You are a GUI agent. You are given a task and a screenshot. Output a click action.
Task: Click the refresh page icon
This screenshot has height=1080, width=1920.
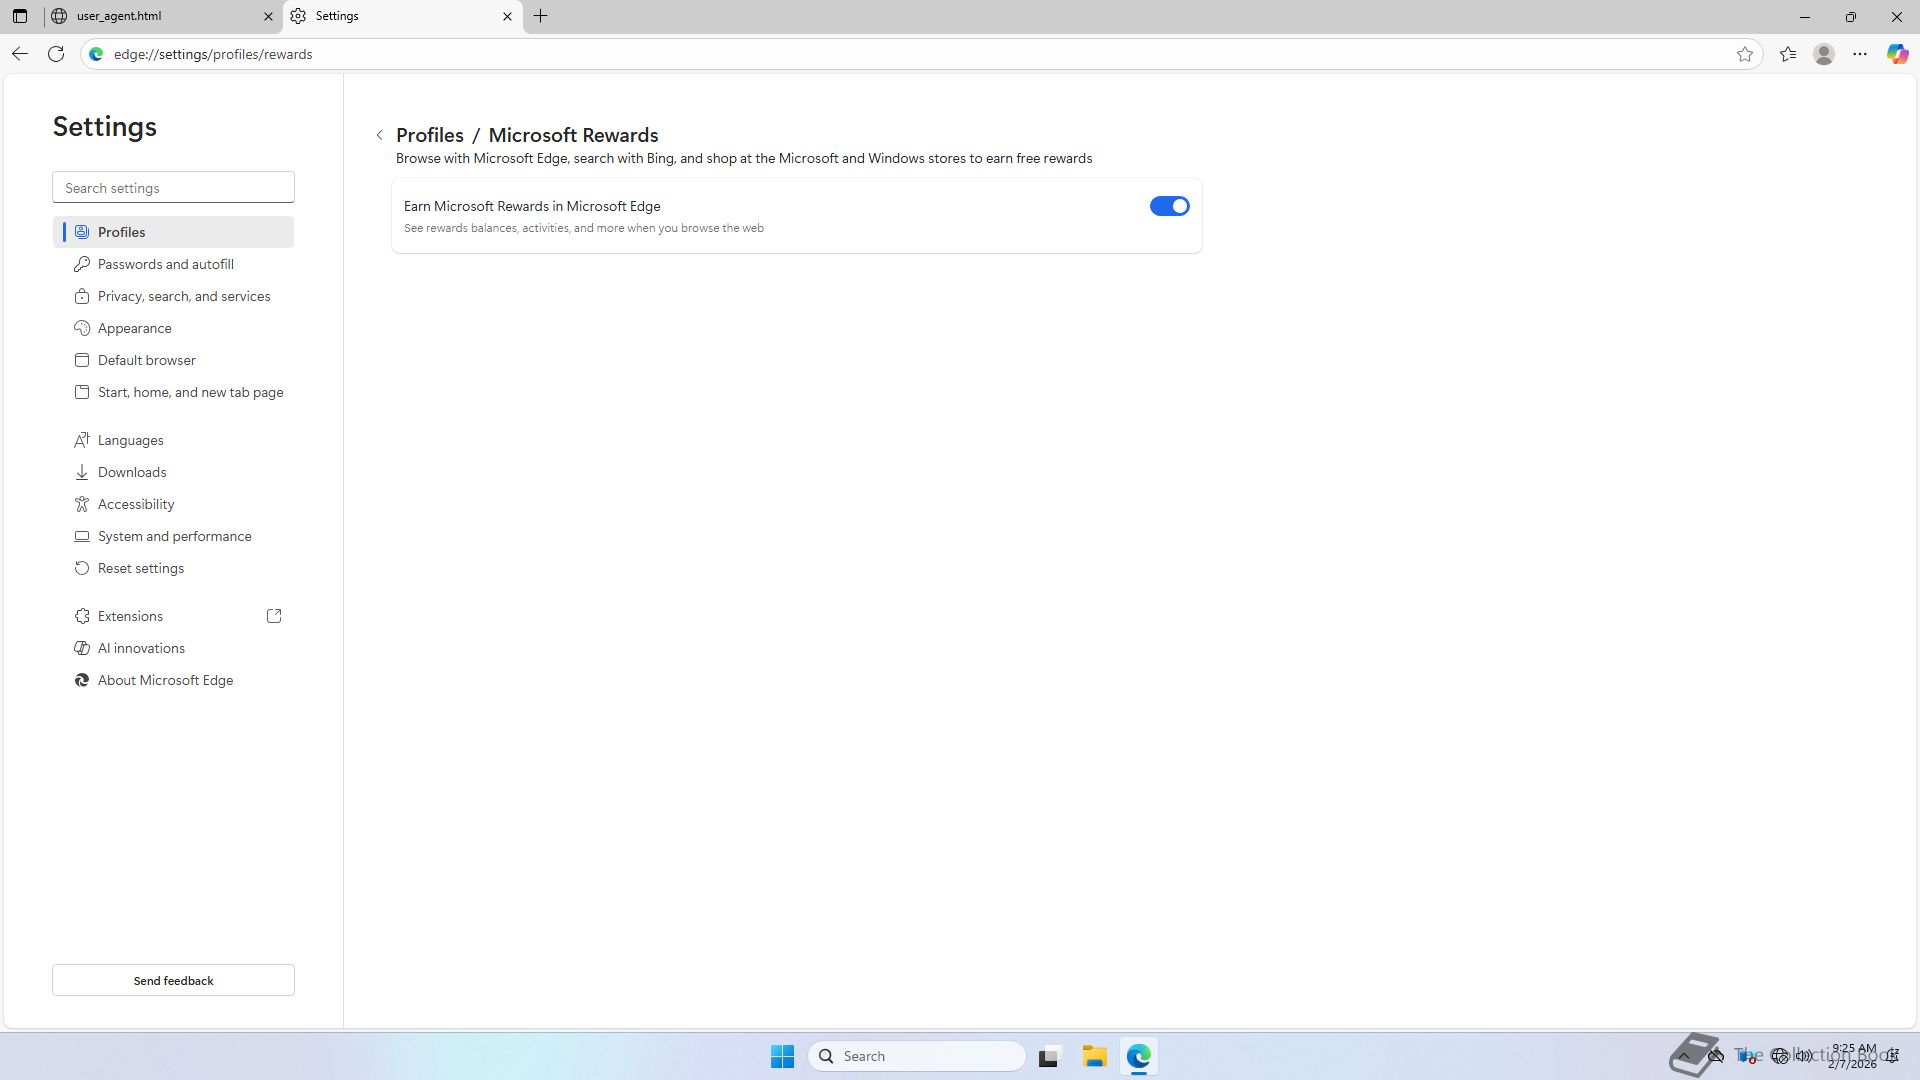(56, 54)
